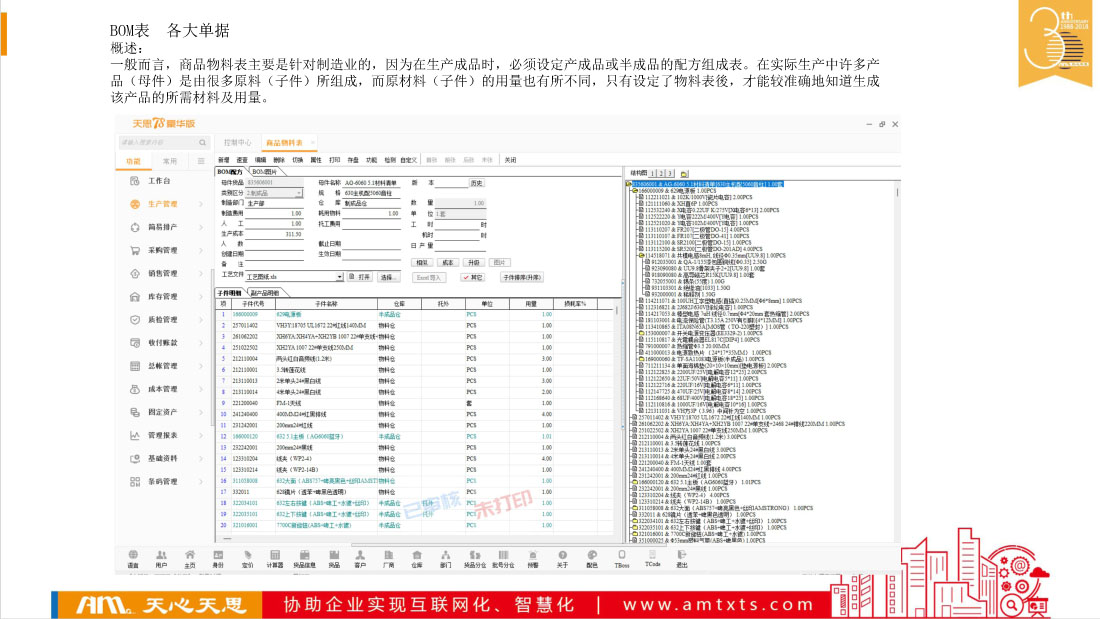This screenshot has height=619, width=1100.
Task: Switch to the 控制中心 tab
Action: pyautogui.click(x=237, y=142)
